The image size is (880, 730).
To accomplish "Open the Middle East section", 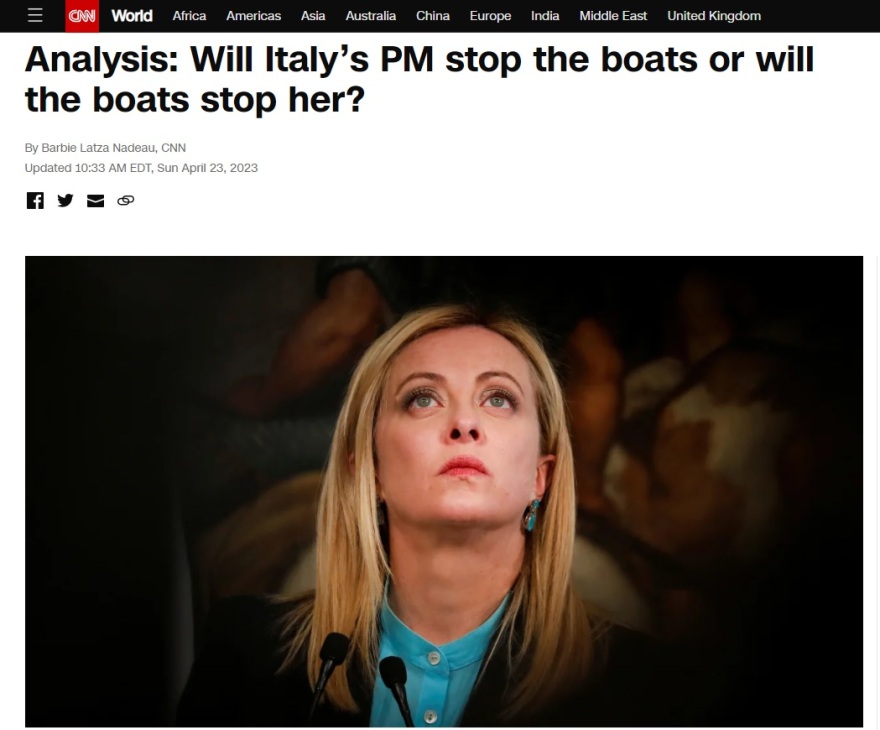I will (x=613, y=16).
